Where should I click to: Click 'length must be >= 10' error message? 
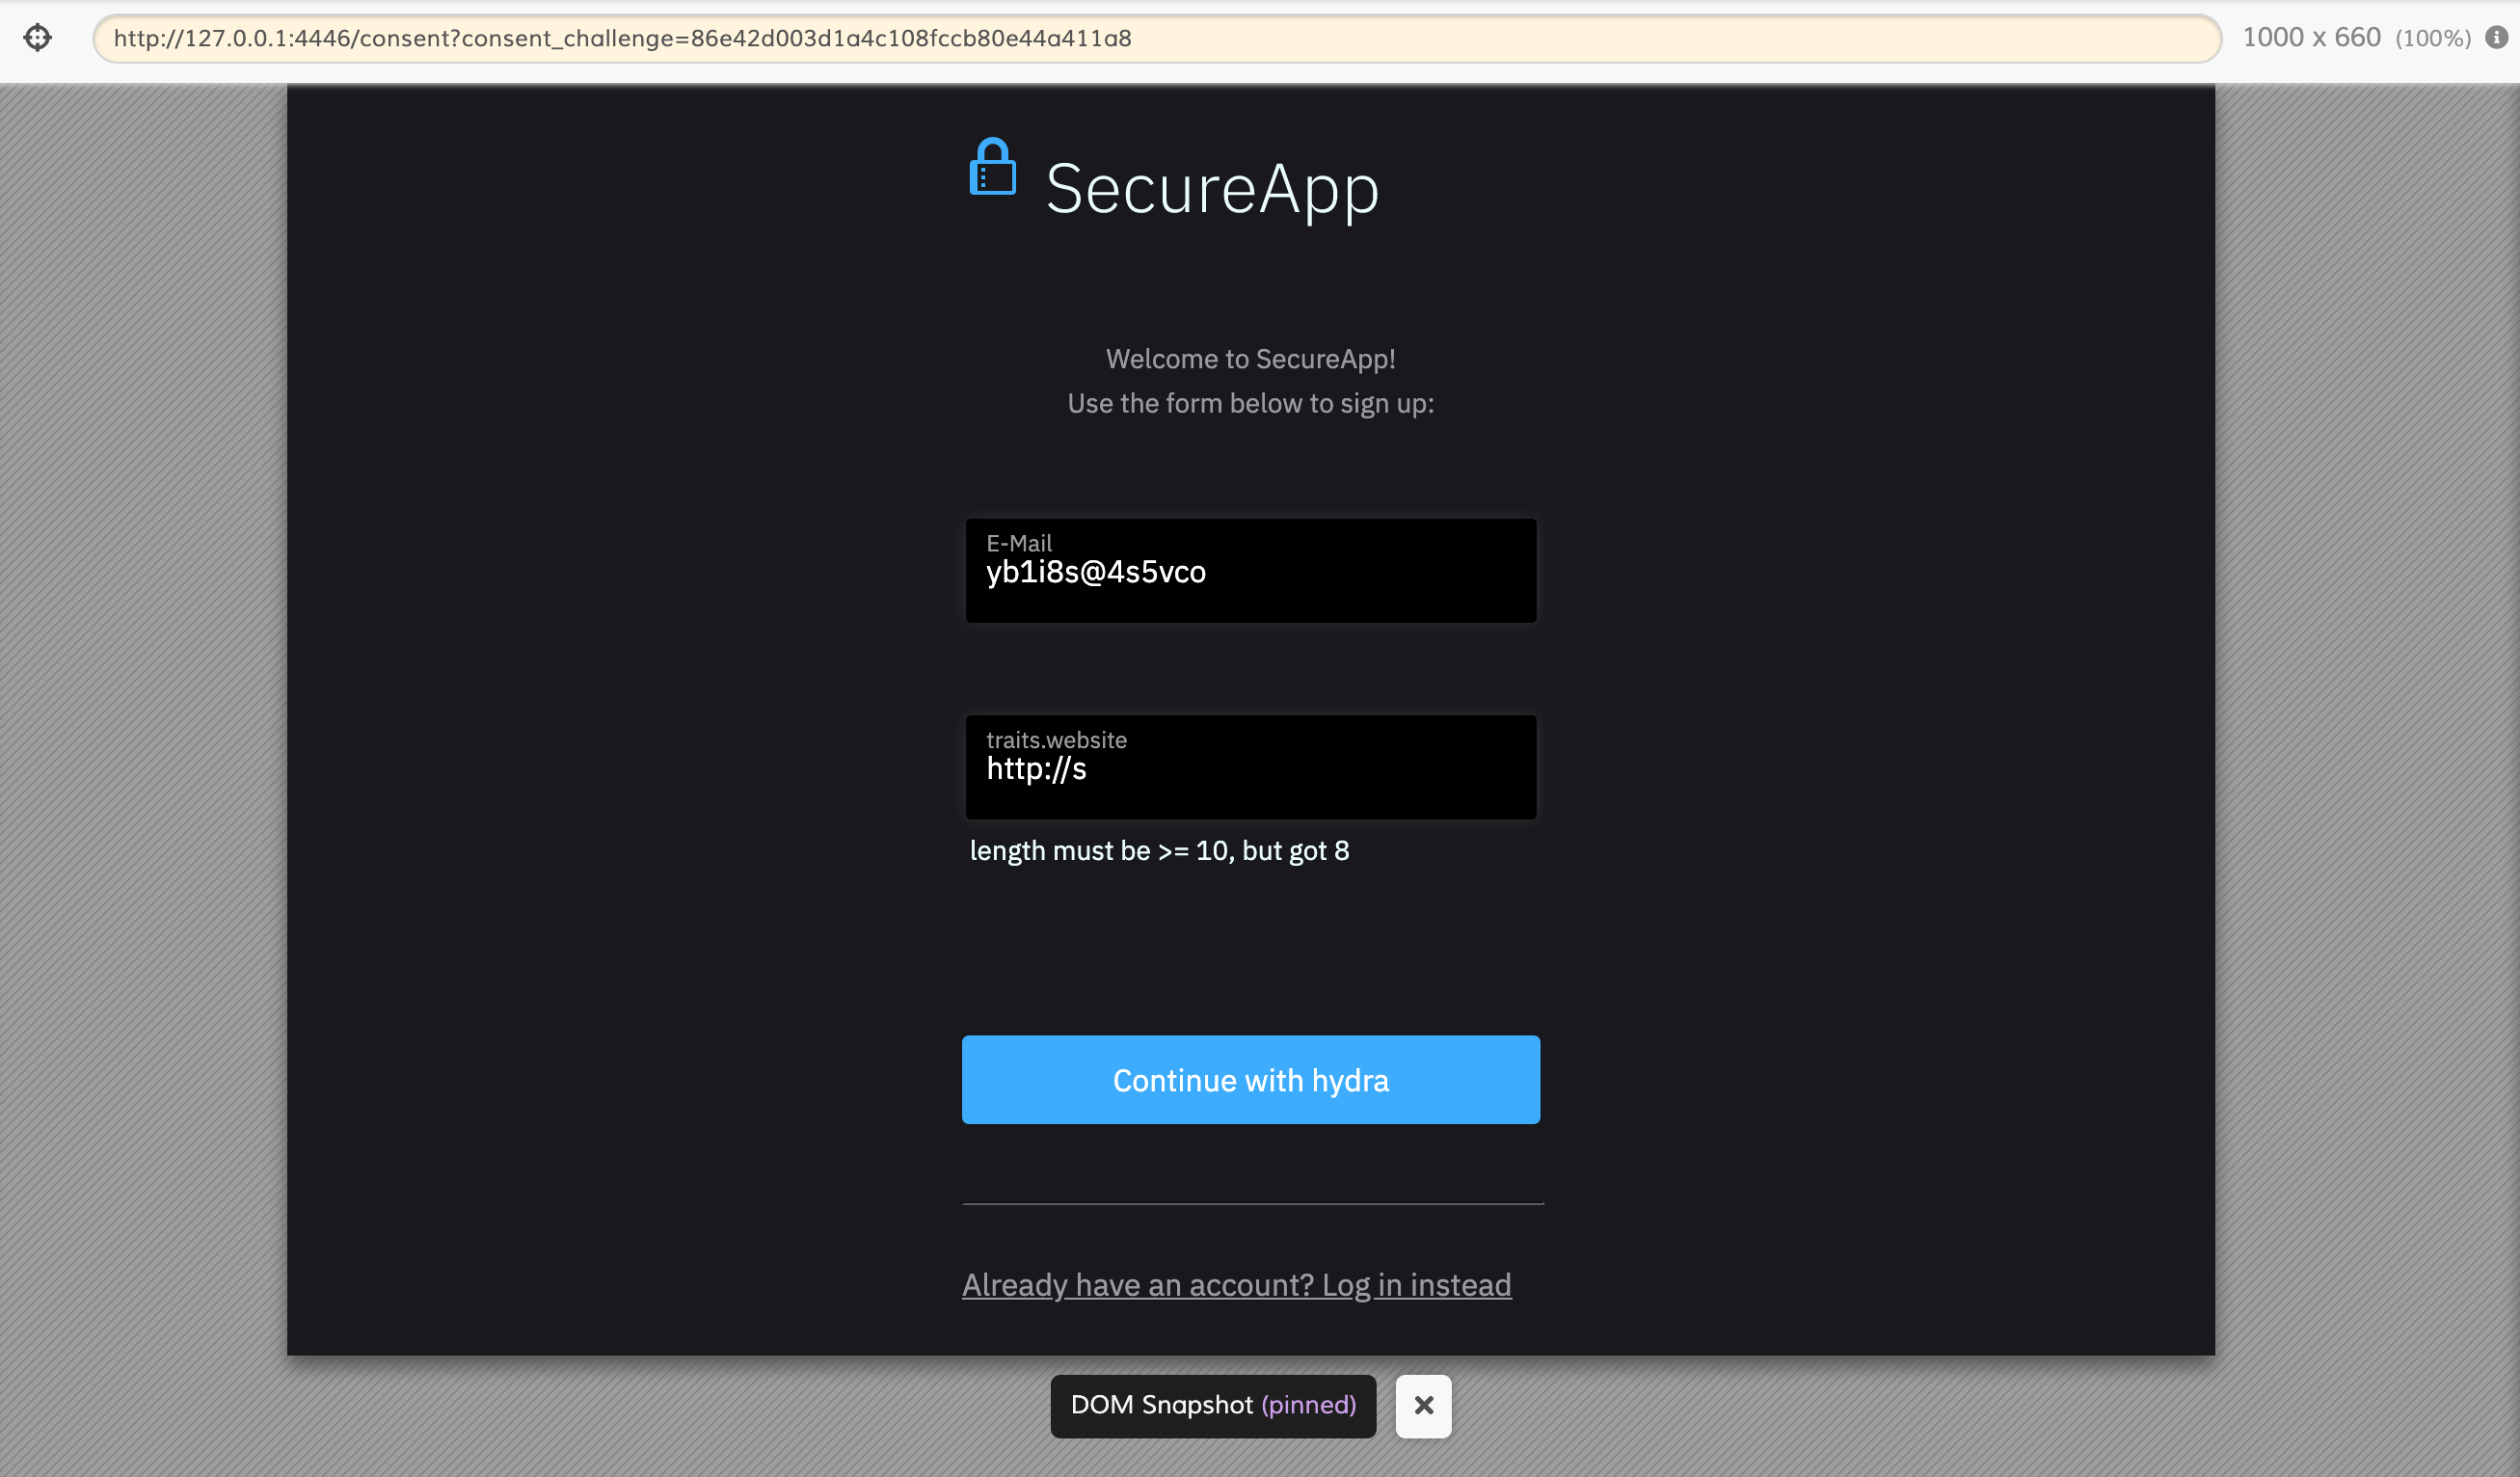pos(1159,851)
